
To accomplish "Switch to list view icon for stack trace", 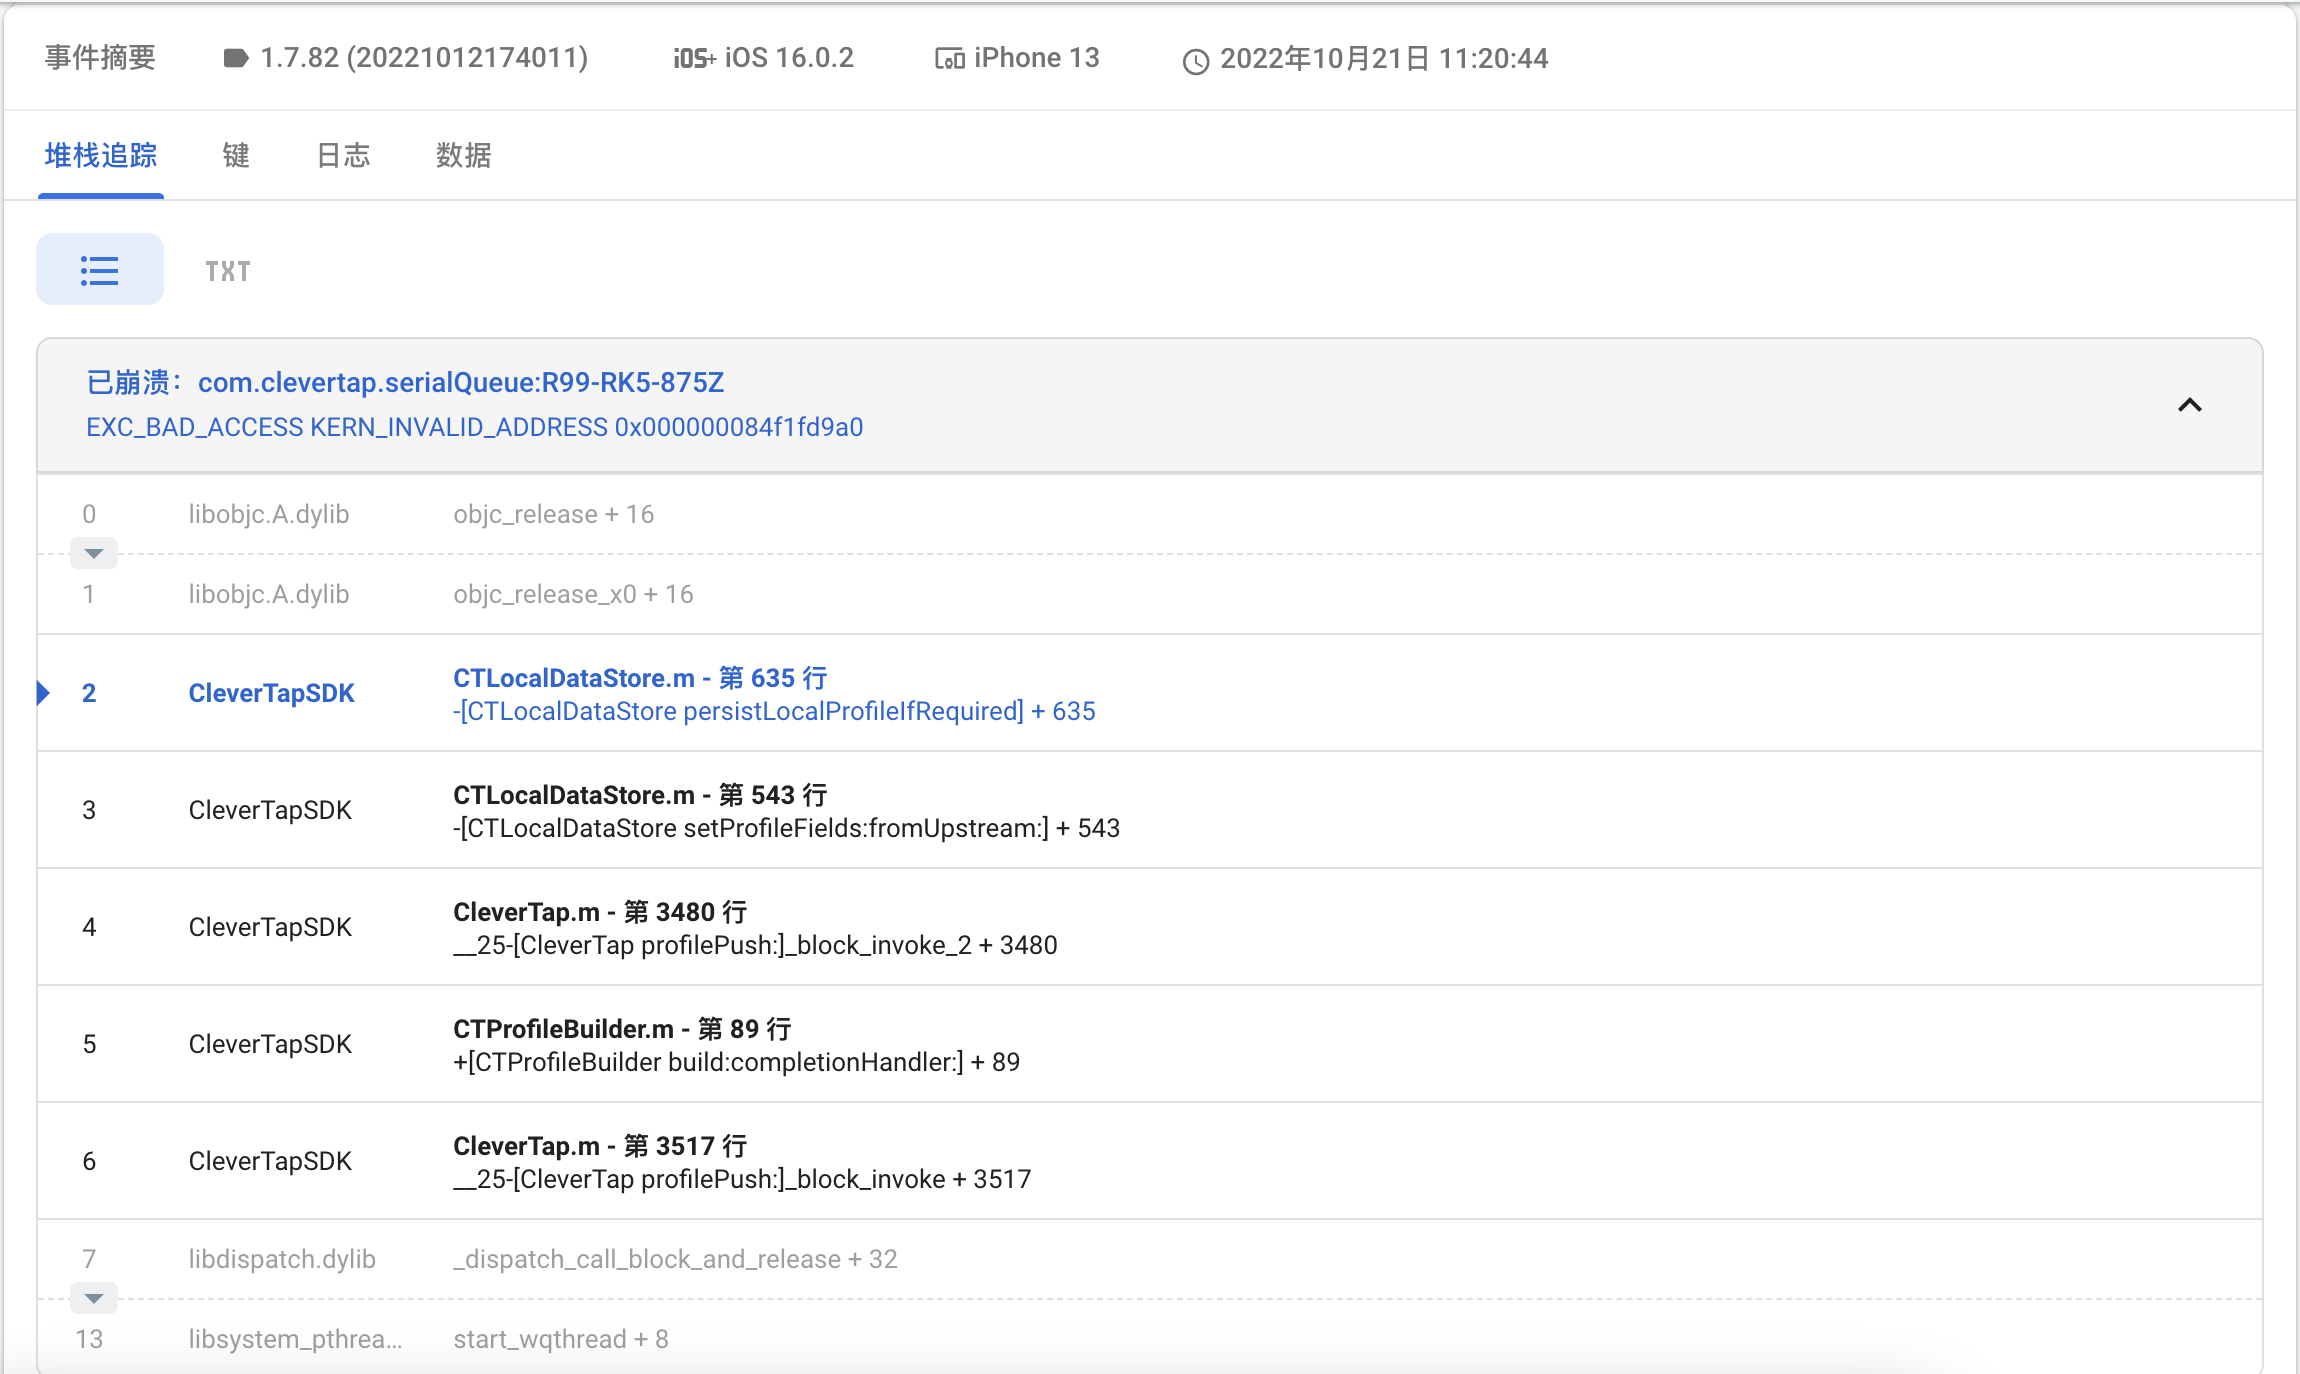I will [x=99, y=270].
